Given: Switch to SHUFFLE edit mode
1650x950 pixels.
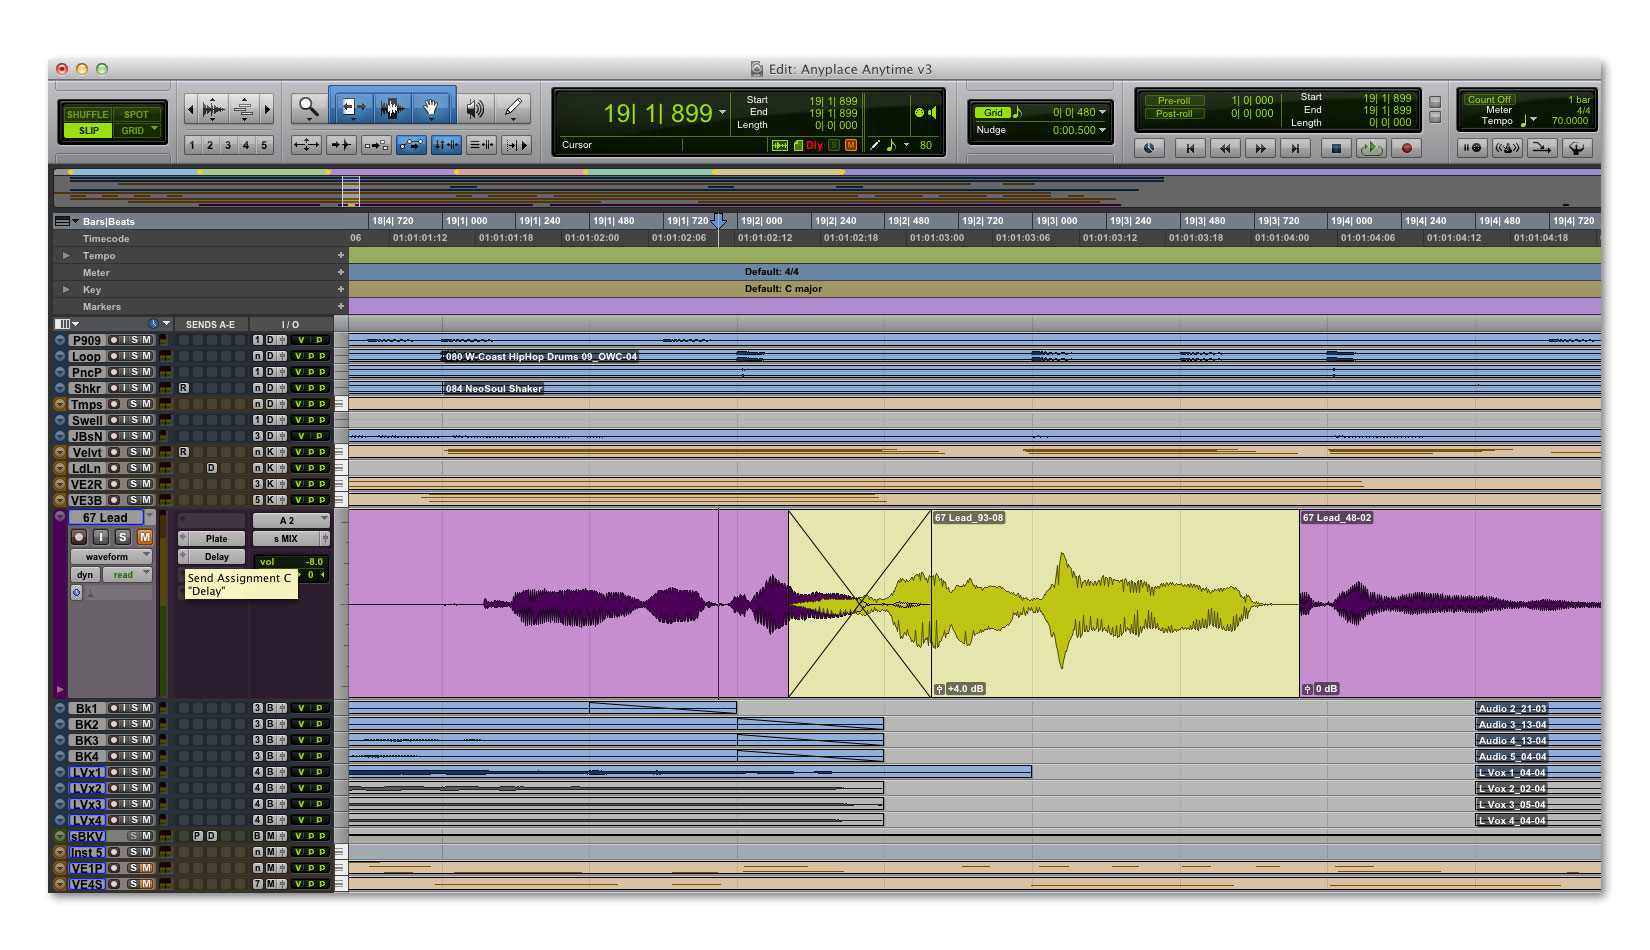Looking at the screenshot, I should click(x=88, y=114).
